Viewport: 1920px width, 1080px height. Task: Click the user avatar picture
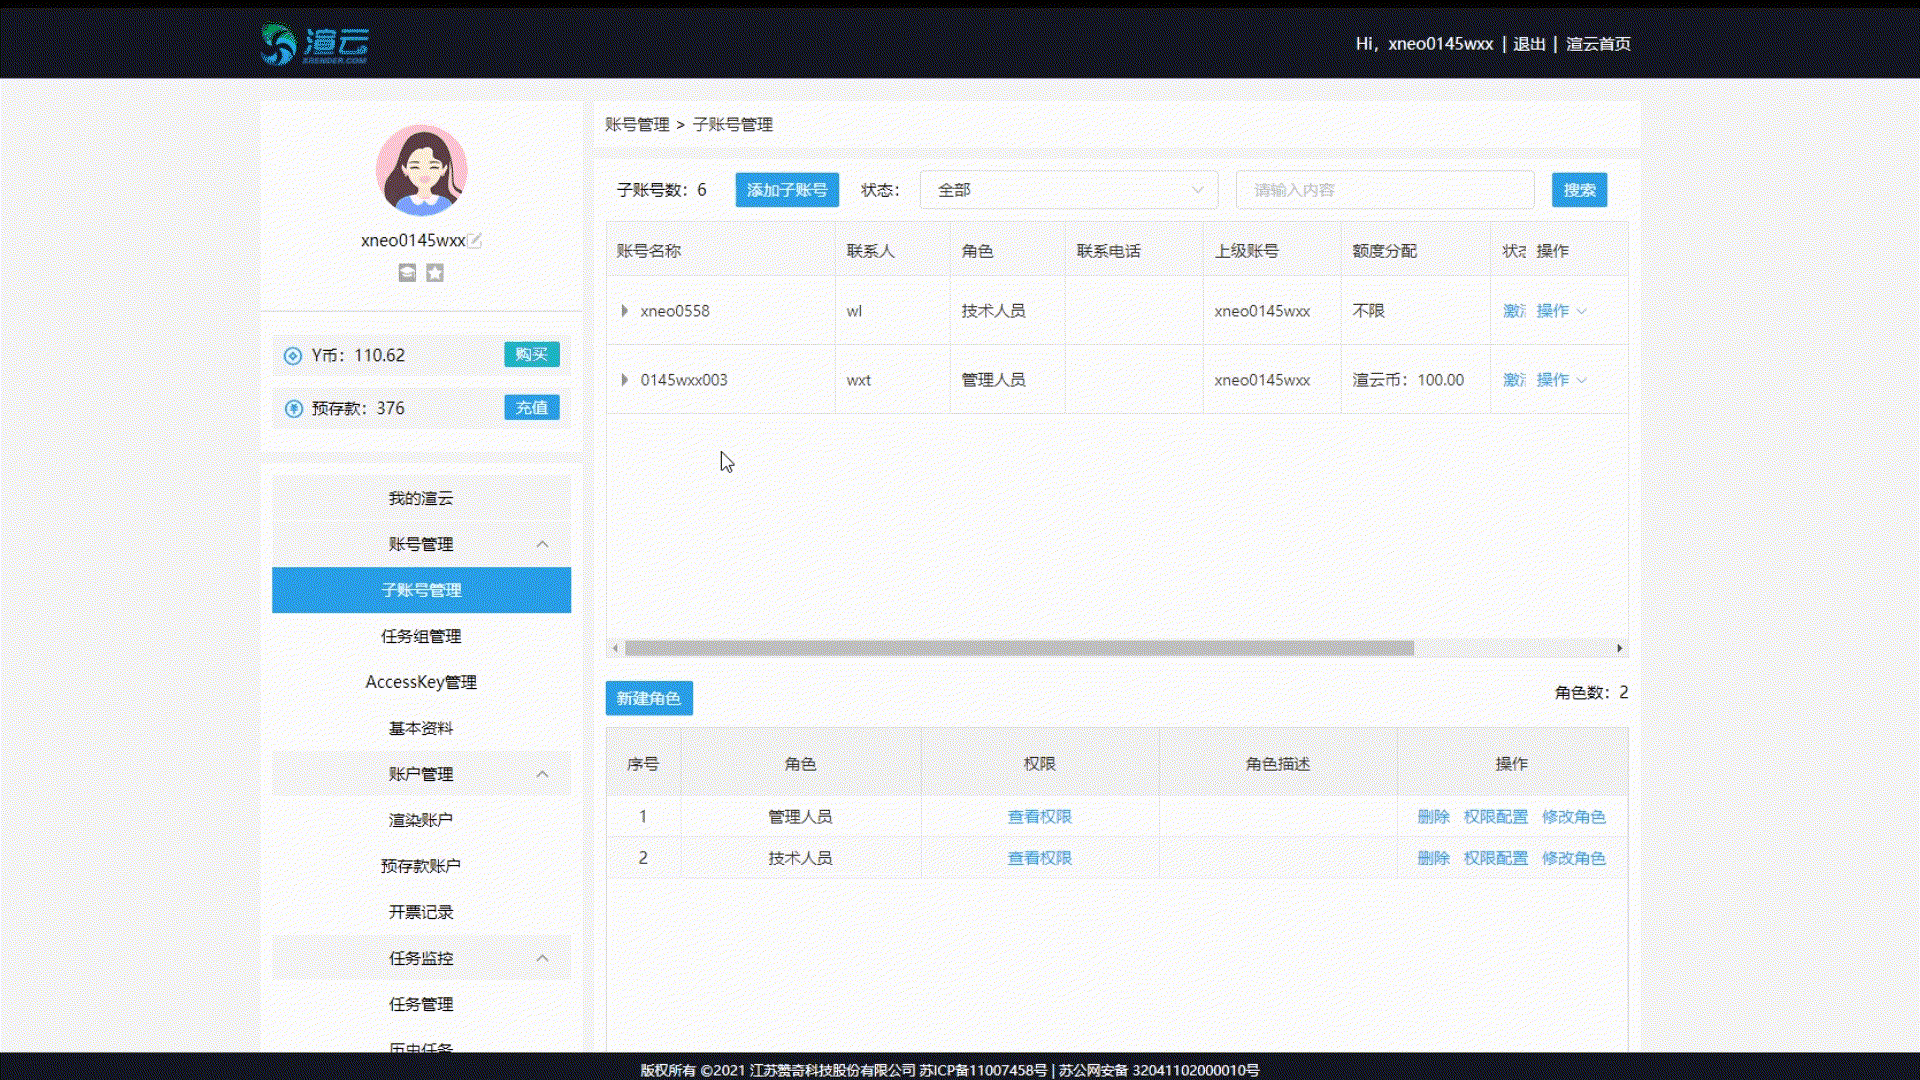[x=421, y=170]
